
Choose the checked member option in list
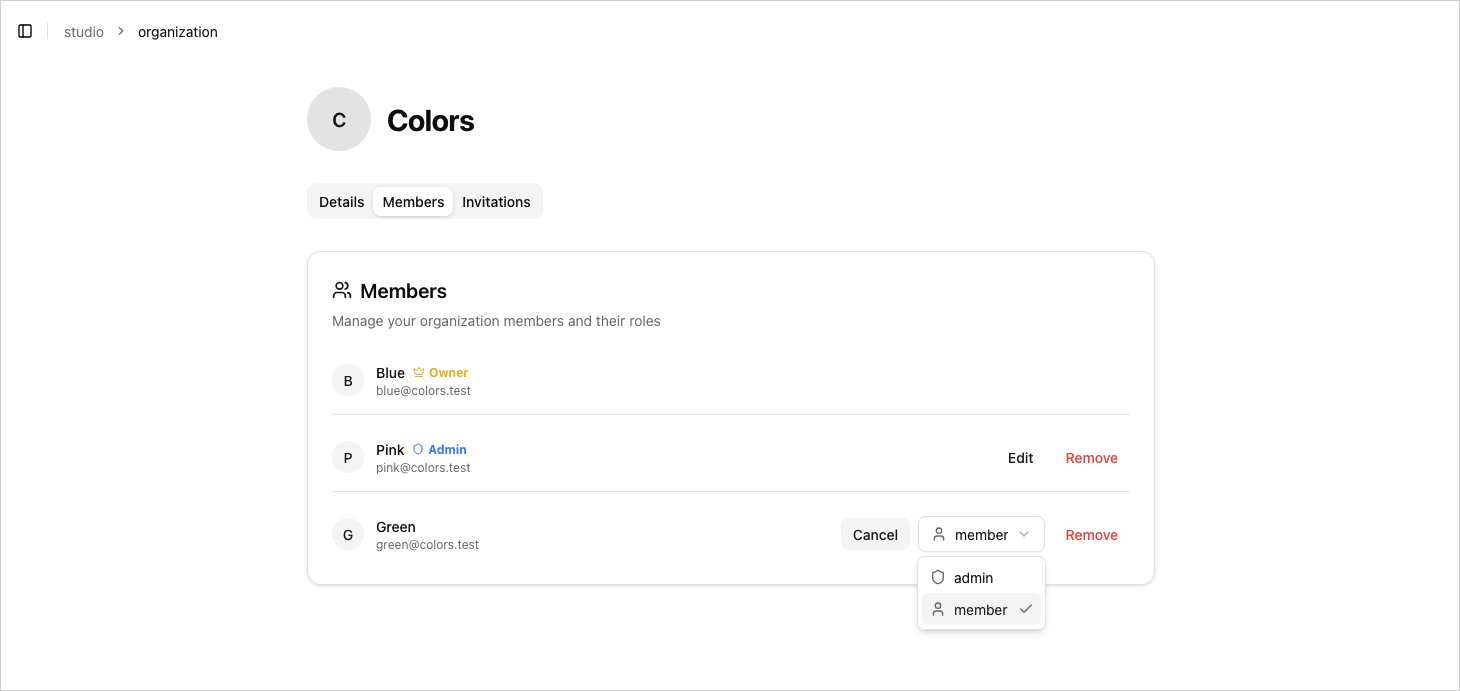pos(980,610)
